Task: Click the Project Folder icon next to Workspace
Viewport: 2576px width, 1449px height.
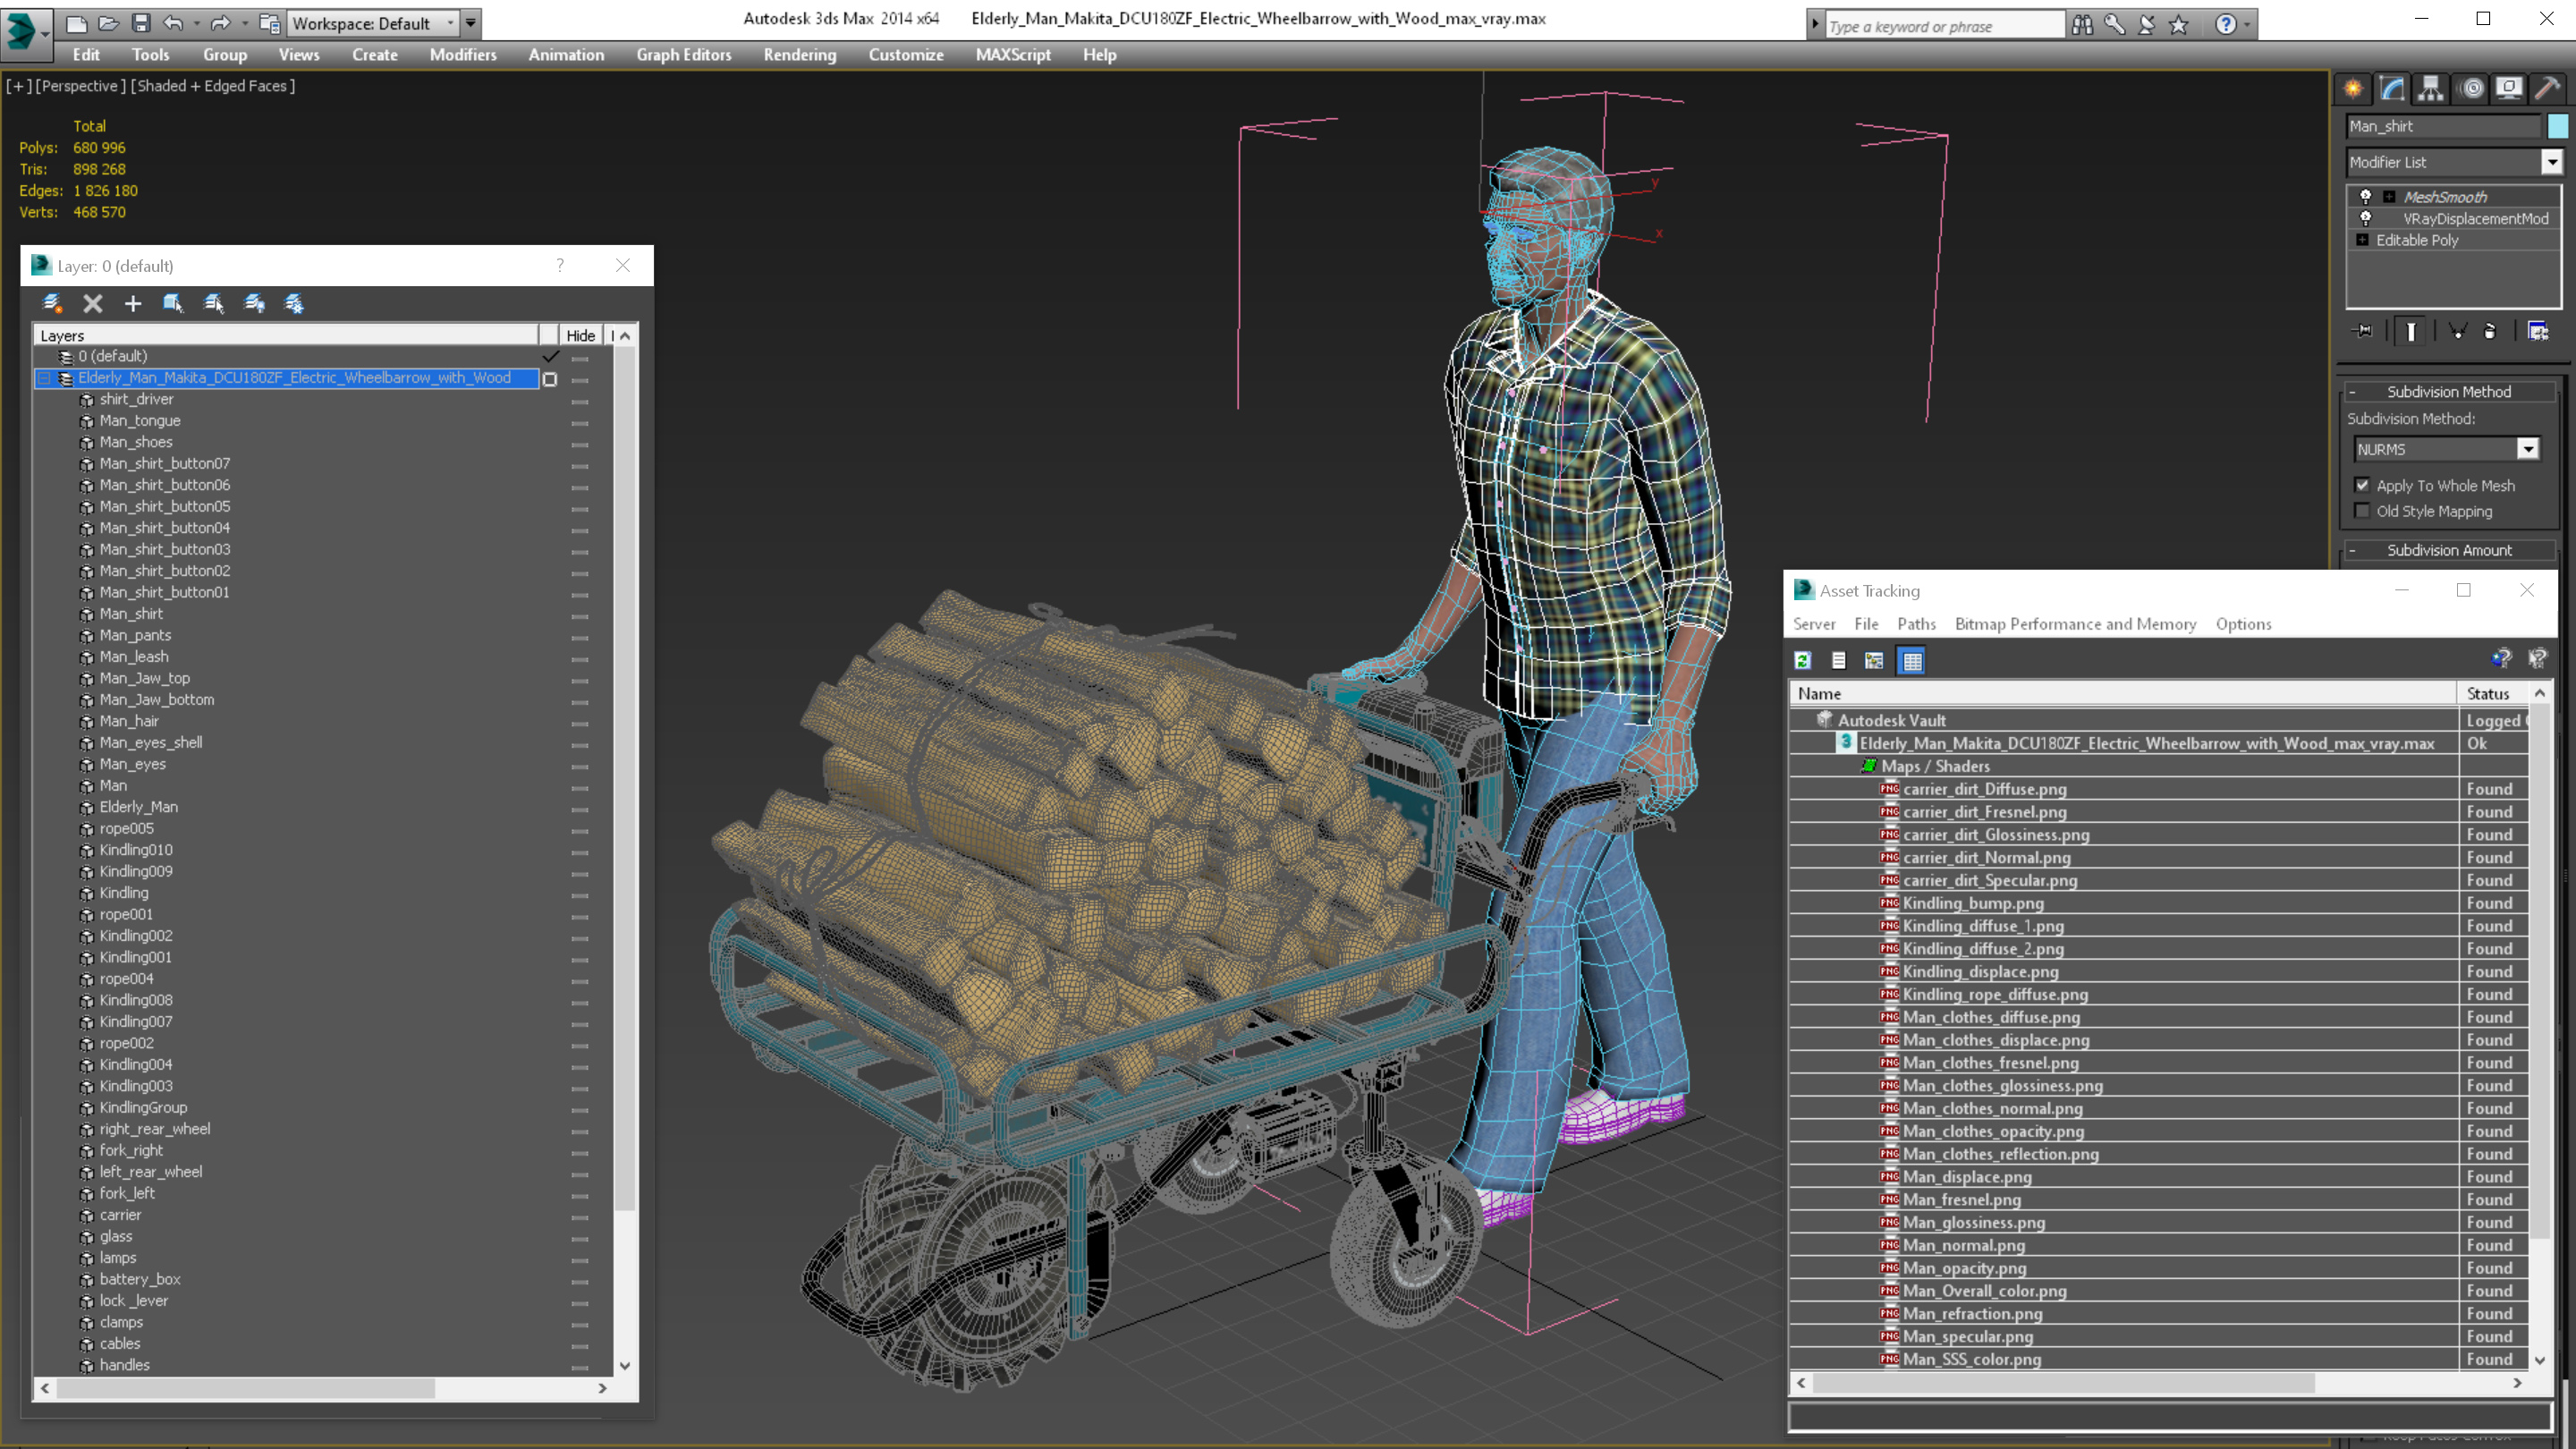Action: coord(270,23)
